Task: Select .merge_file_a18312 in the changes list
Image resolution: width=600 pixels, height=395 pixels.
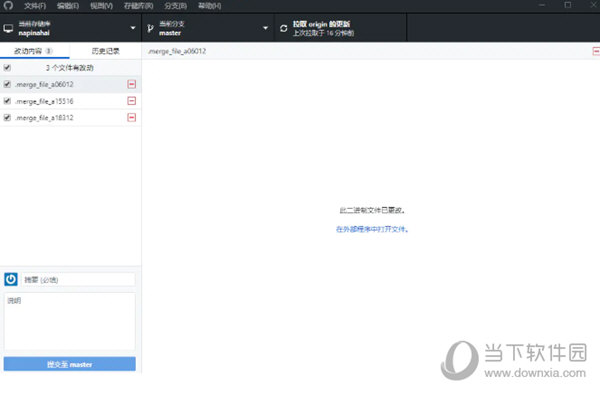Action: coord(70,118)
